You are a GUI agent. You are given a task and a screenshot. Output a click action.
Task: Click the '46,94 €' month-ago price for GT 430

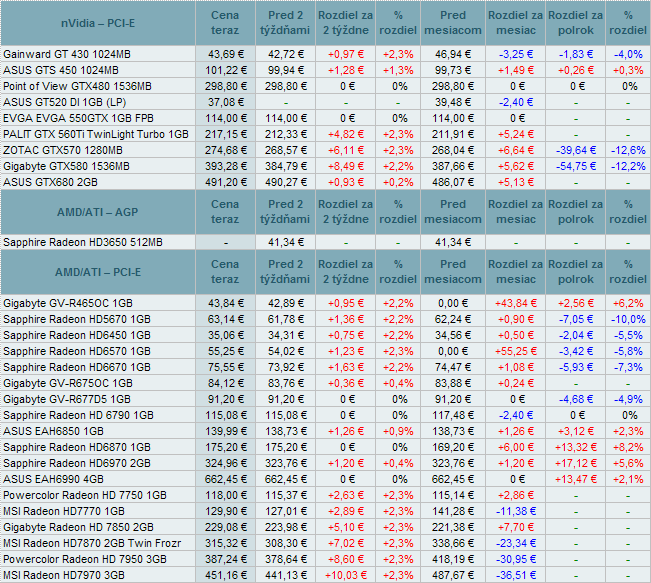pyautogui.click(x=453, y=54)
